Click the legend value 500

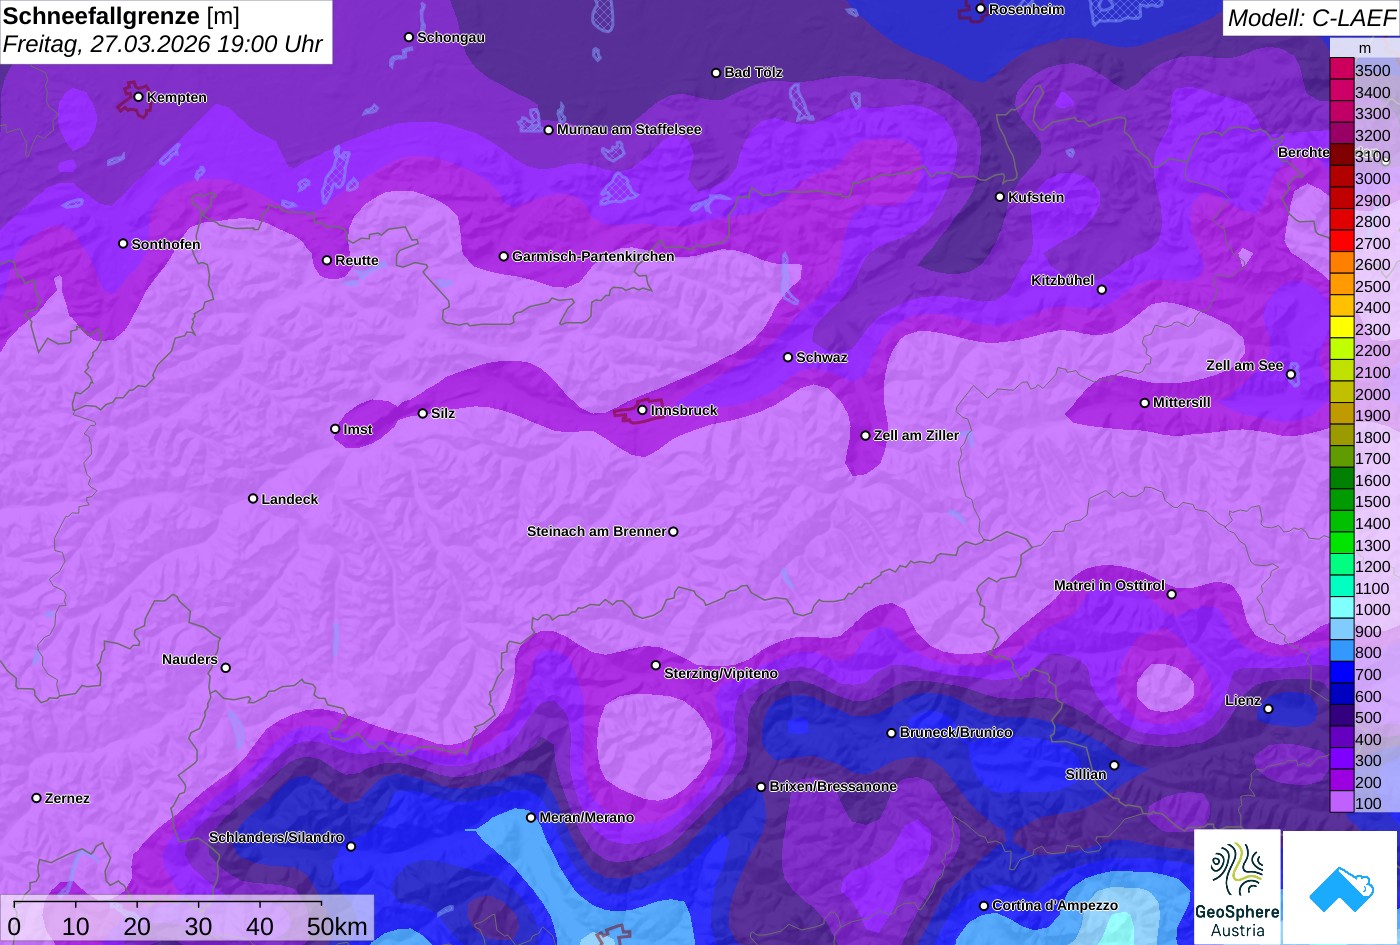[1368, 717]
